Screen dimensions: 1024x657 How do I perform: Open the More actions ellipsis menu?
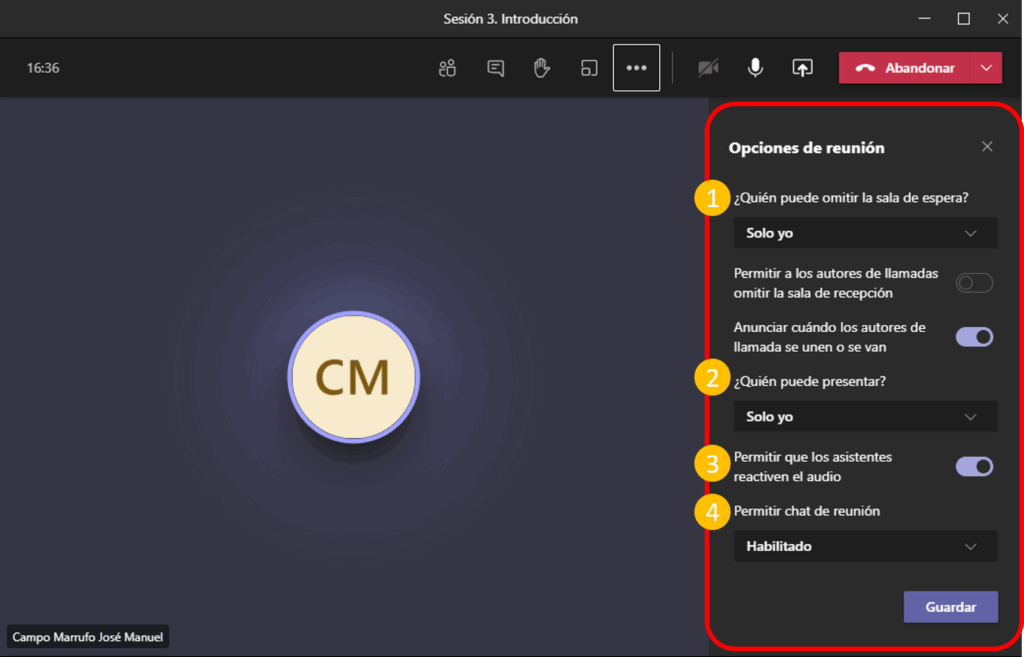click(636, 68)
